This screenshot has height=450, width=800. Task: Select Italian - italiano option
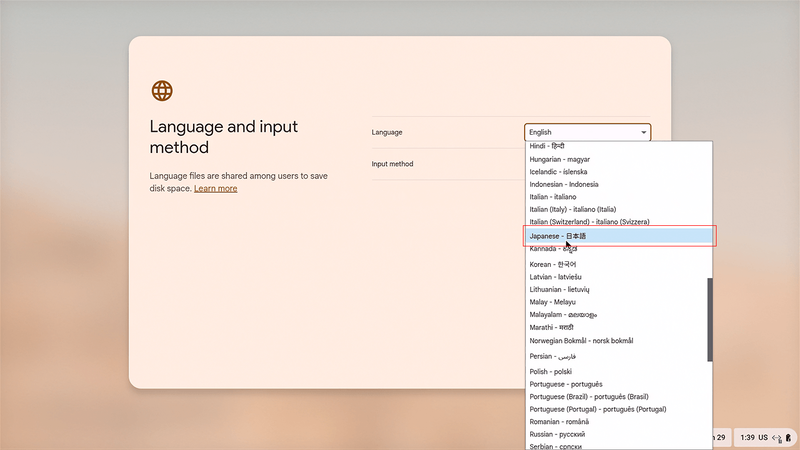[x=618, y=197]
